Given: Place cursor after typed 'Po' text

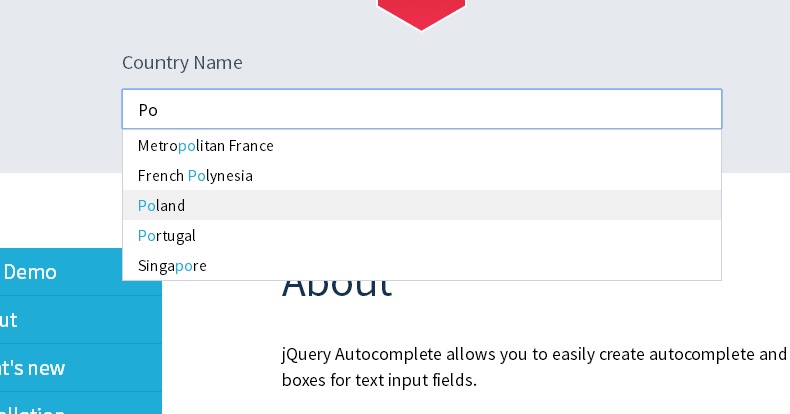Looking at the screenshot, I should coord(160,110).
